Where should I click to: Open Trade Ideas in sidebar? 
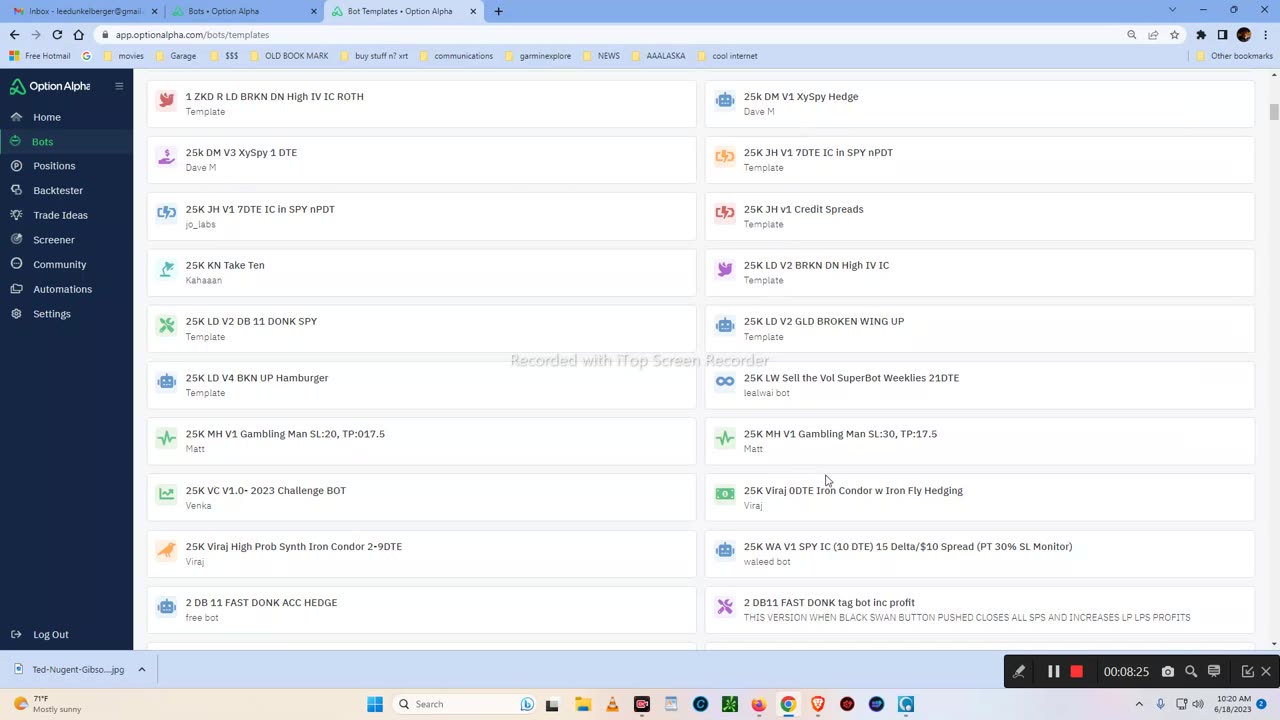pos(60,215)
